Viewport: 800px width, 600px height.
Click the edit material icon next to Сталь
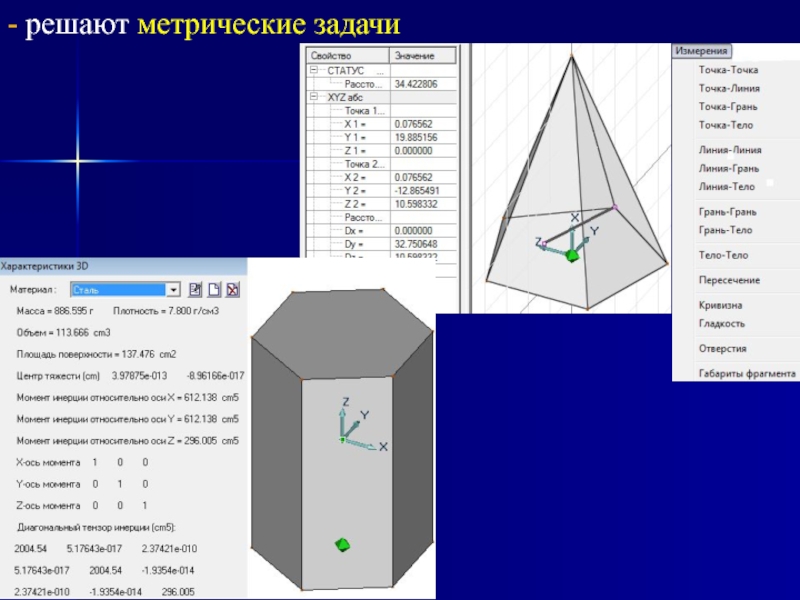coord(196,290)
